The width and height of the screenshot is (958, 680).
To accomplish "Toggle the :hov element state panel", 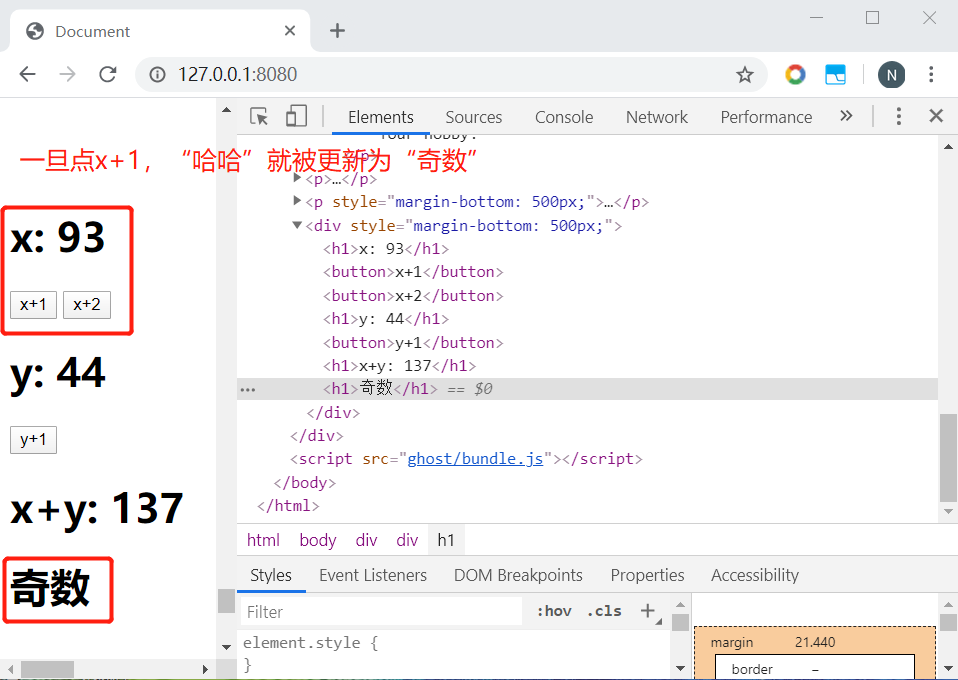I will pos(554,612).
